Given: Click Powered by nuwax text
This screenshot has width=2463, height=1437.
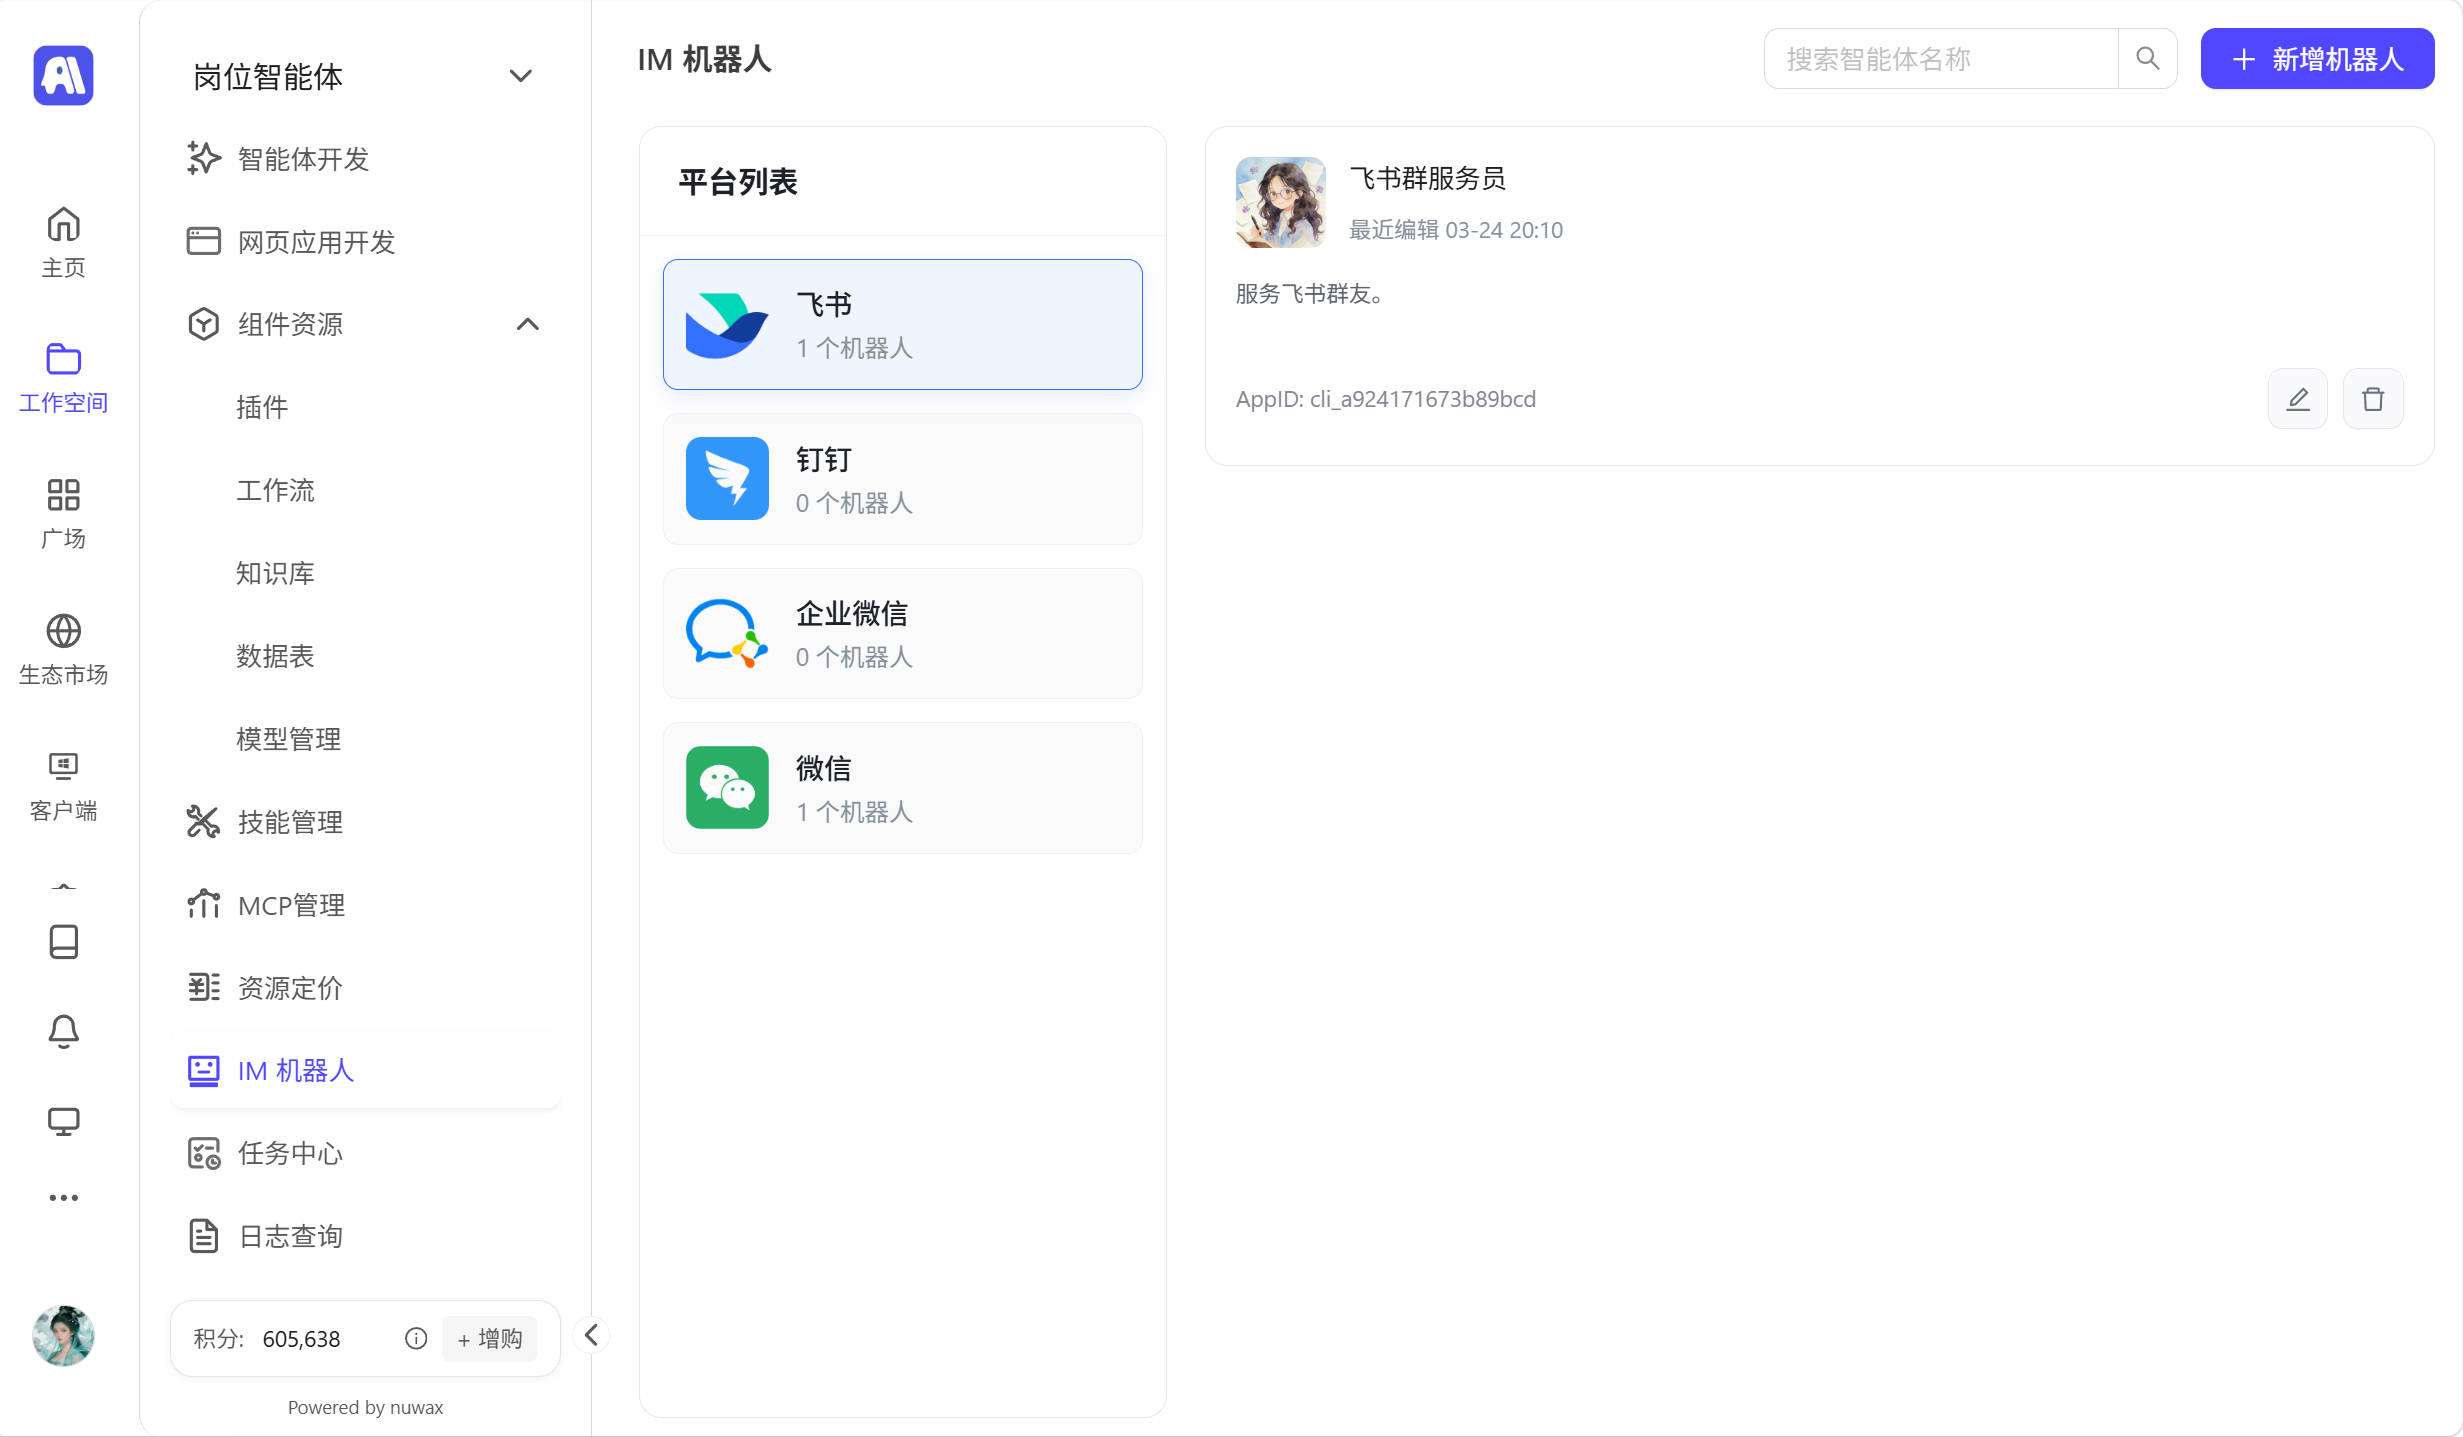Looking at the screenshot, I should (x=365, y=1407).
